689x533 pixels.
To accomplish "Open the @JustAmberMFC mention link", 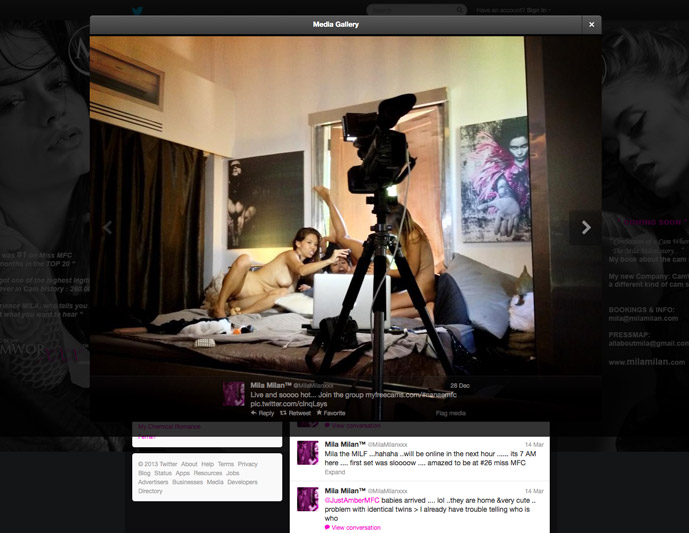I will point(352,501).
